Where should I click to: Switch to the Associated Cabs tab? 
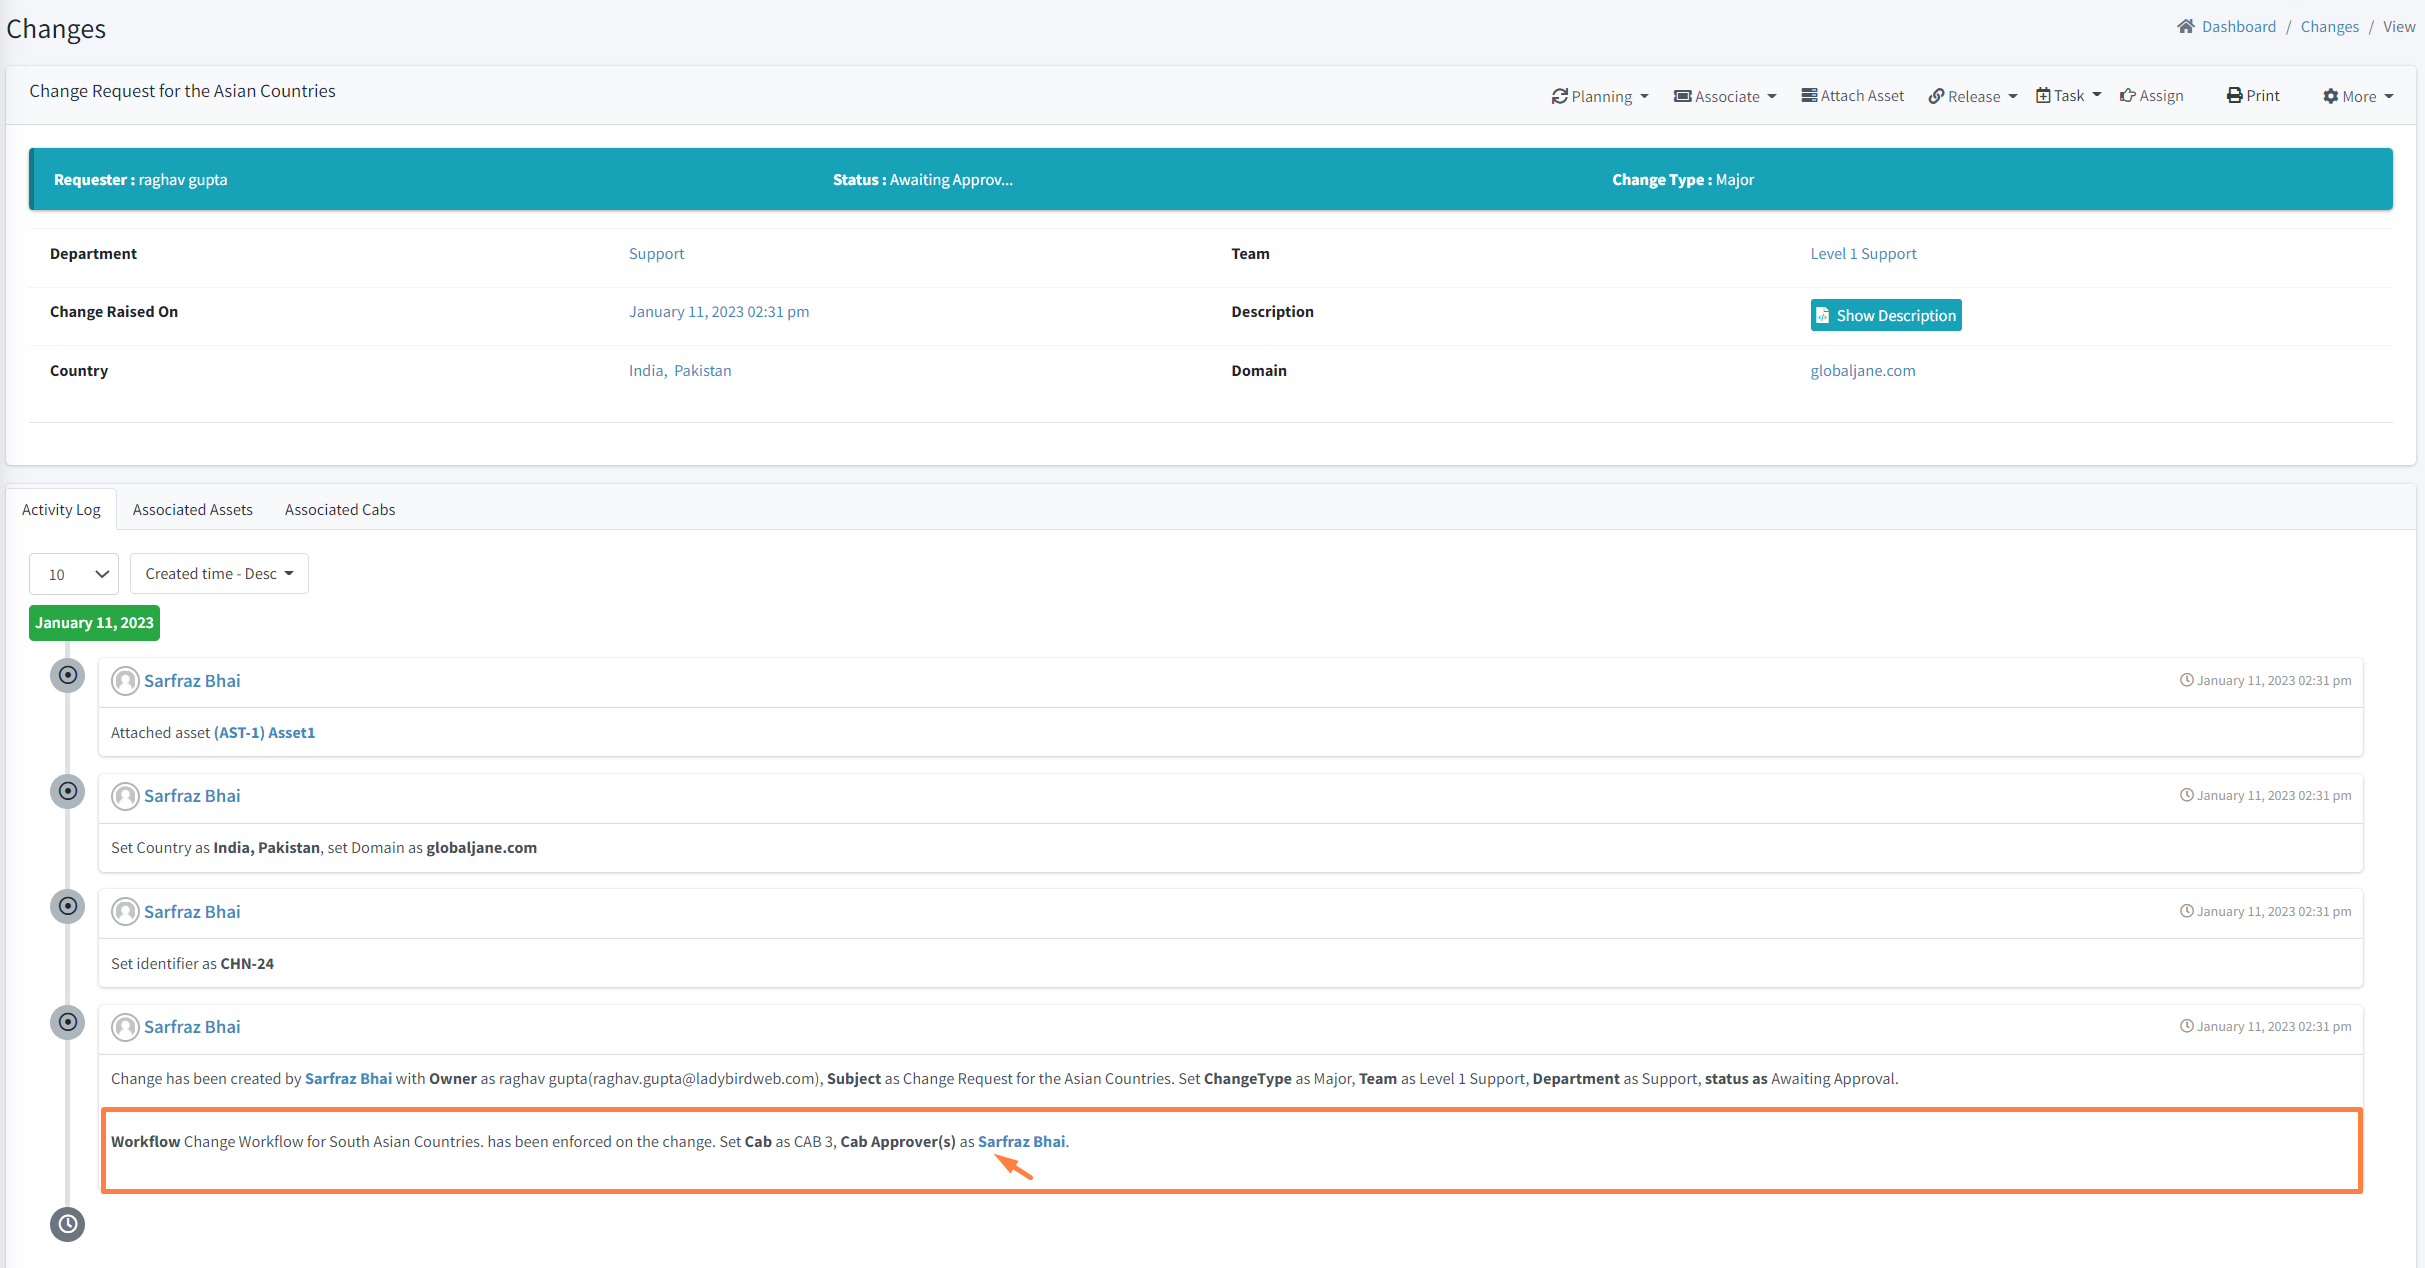(x=339, y=509)
